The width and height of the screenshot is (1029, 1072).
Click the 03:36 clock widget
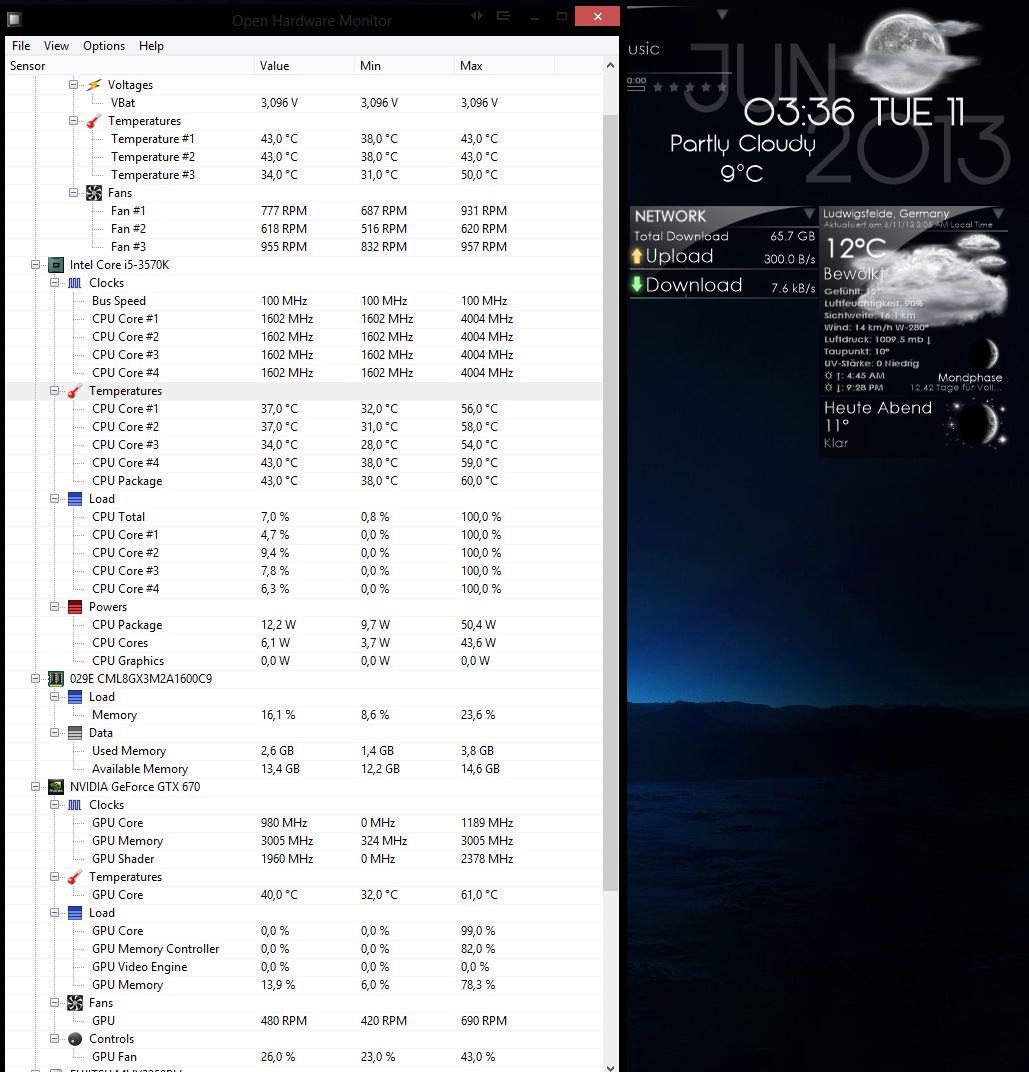point(799,111)
